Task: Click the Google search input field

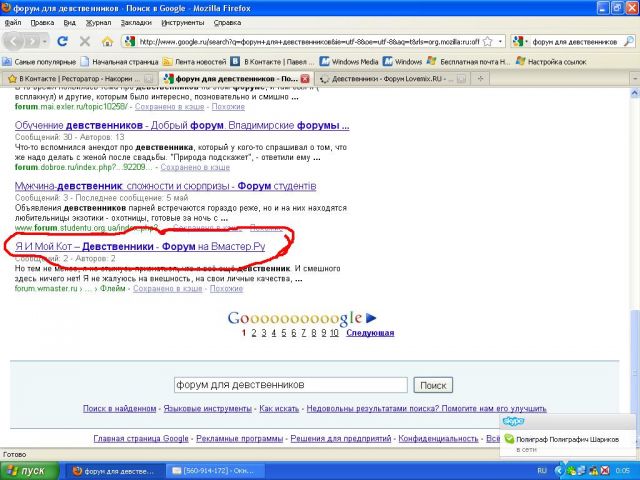Action: 290,385
